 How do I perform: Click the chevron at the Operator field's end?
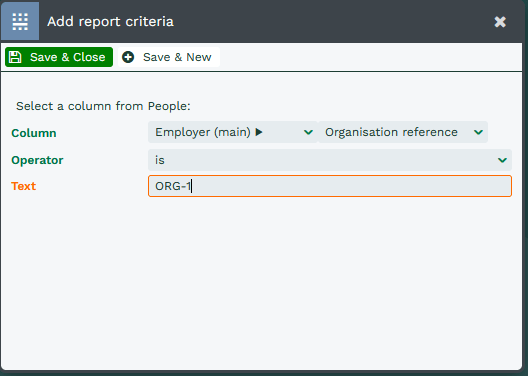(x=502, y=160)
